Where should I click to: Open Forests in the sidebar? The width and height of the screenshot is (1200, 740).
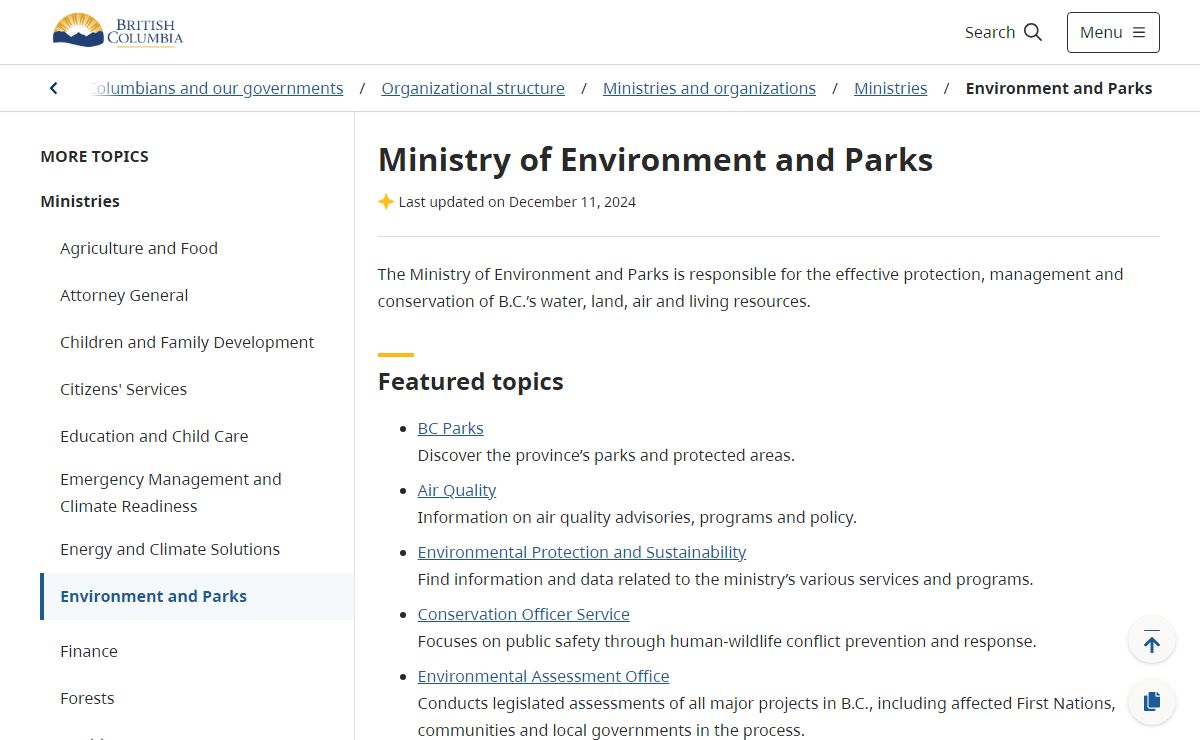pos(87,698)
